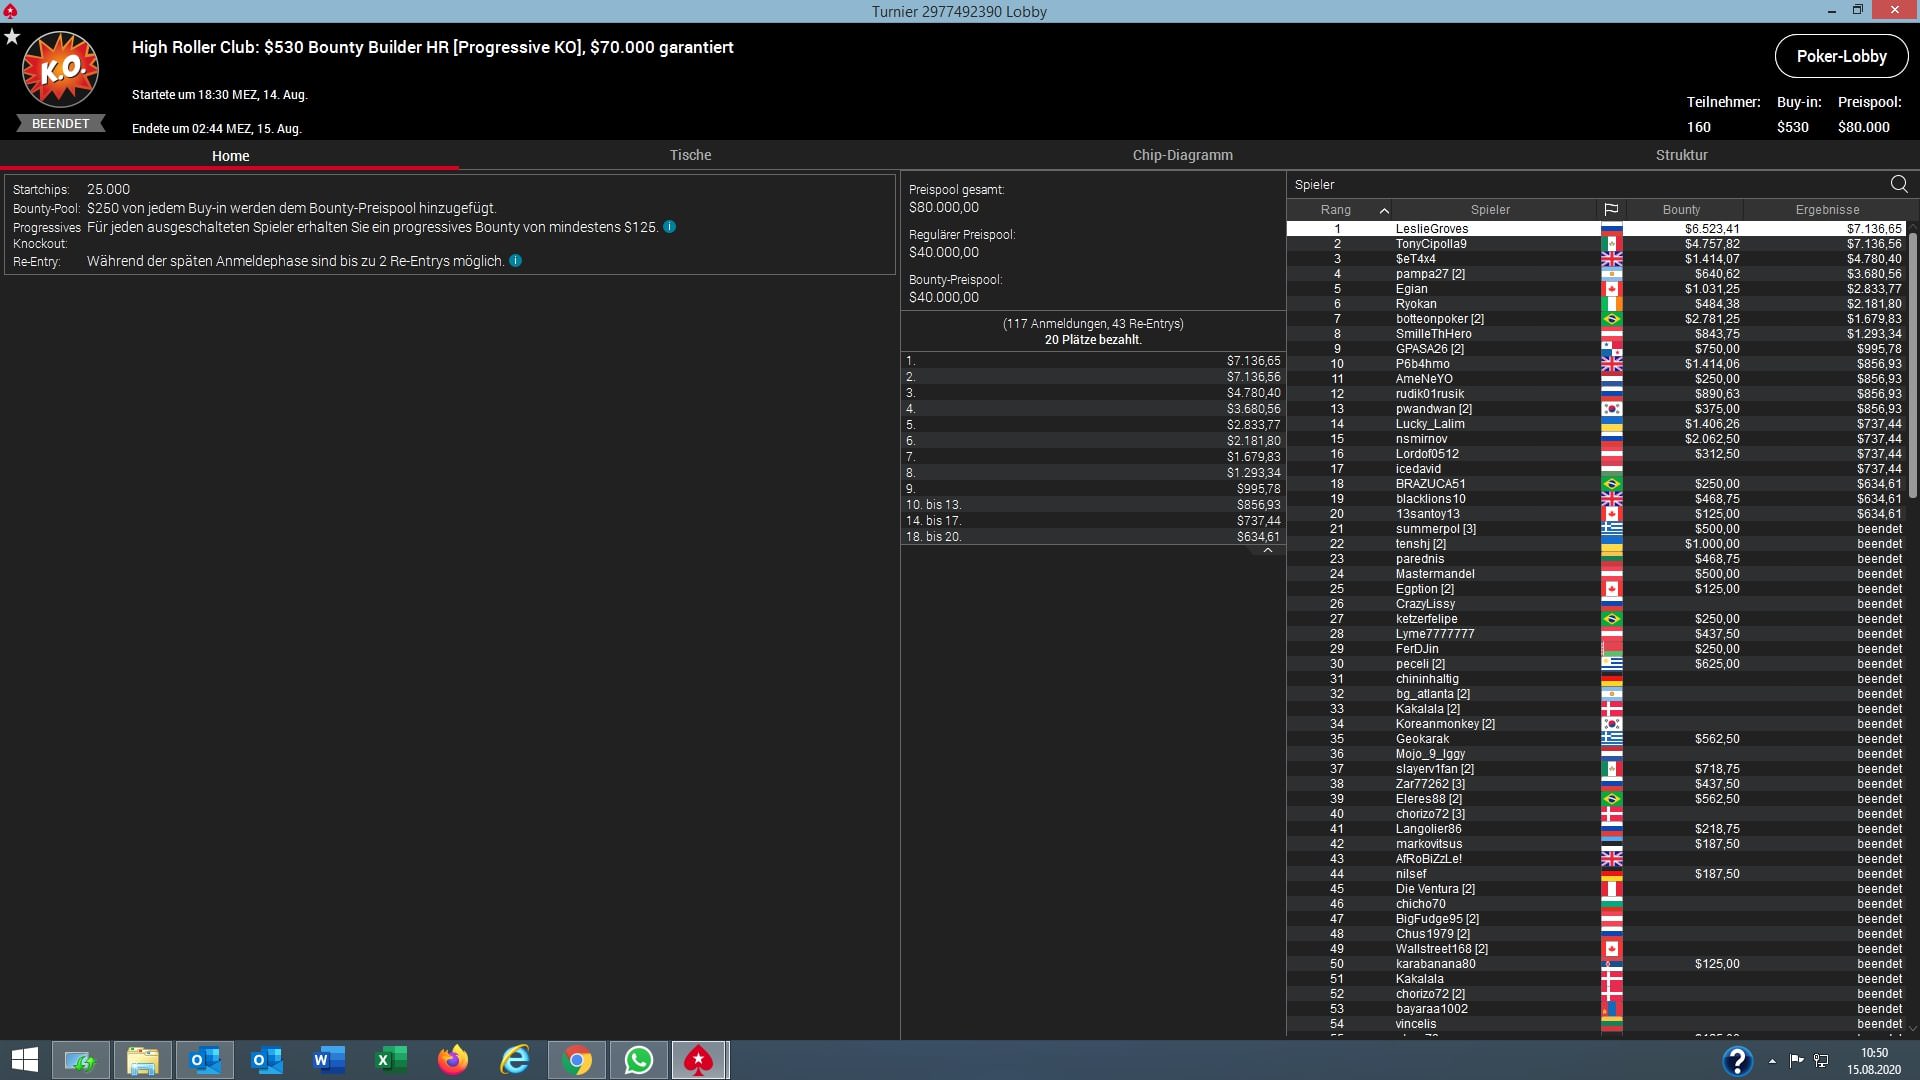Show hidden tray icons arrow

pyautogui.click(x=1772, y=1061)
